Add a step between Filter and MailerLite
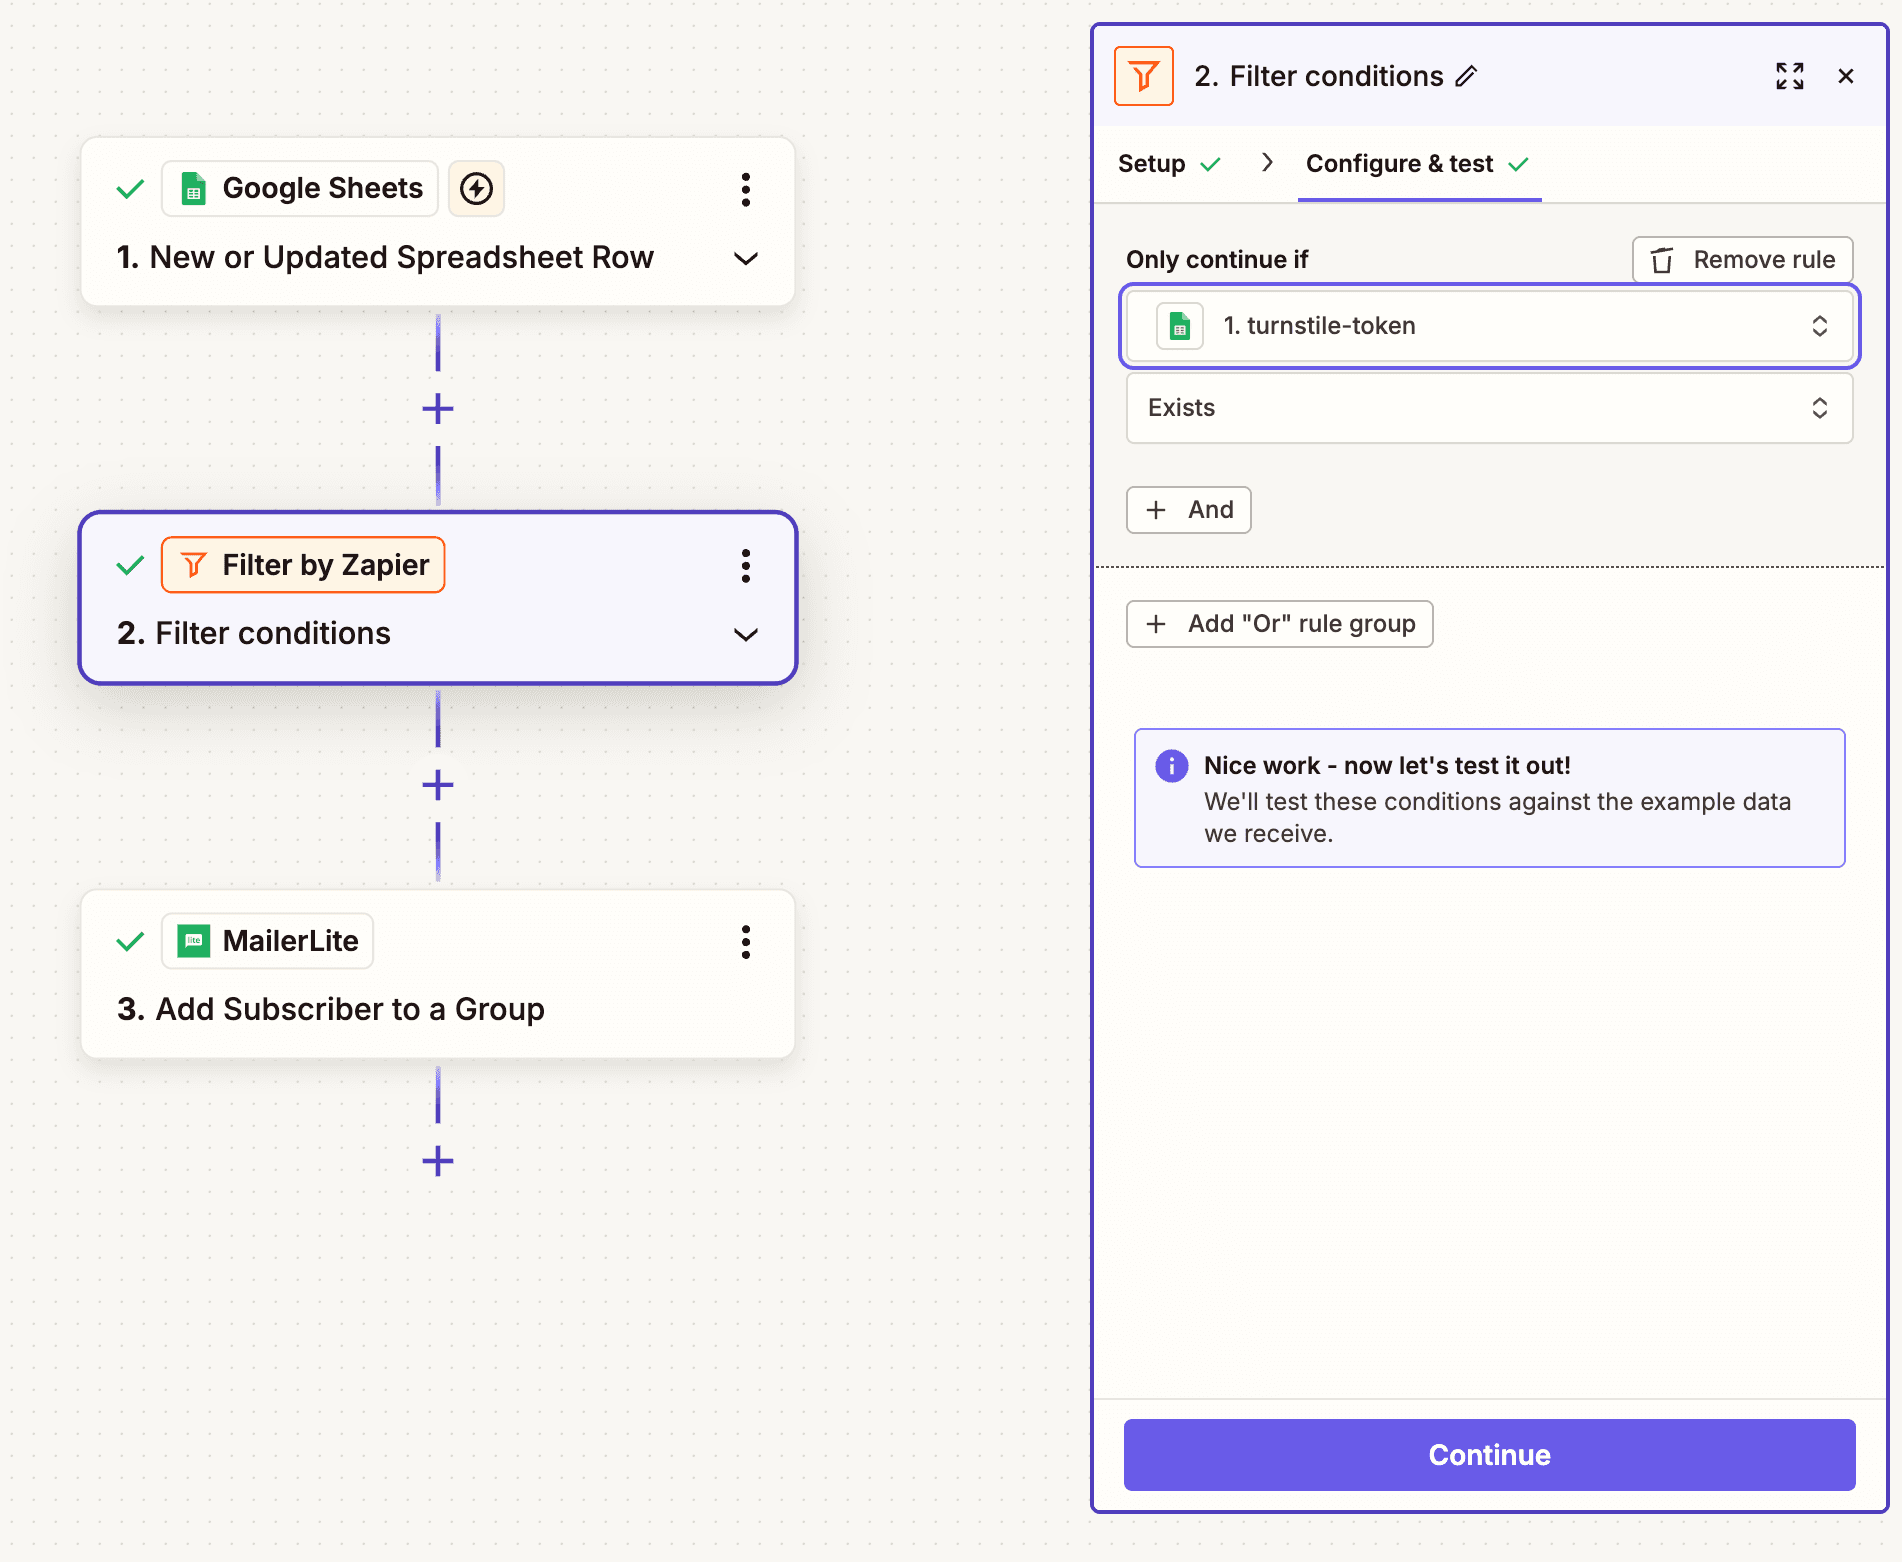Viewport: 1902px width, 1562px height. point(438,785)
